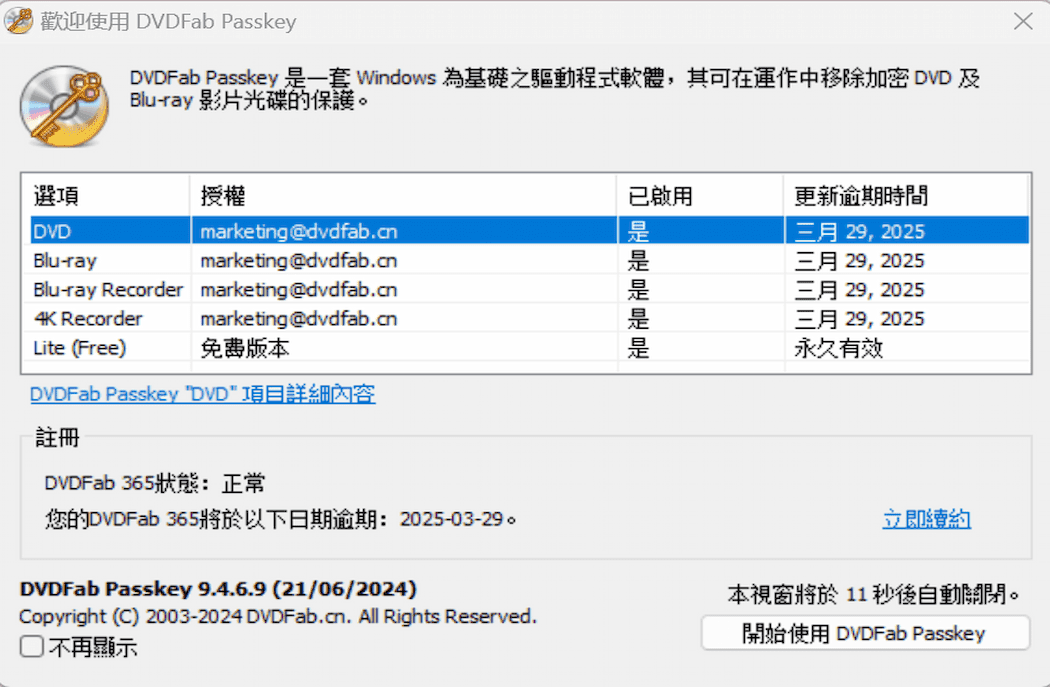1050x687 pixels.
Task: Click the 免費版本 cell
Action: point(245,348)
